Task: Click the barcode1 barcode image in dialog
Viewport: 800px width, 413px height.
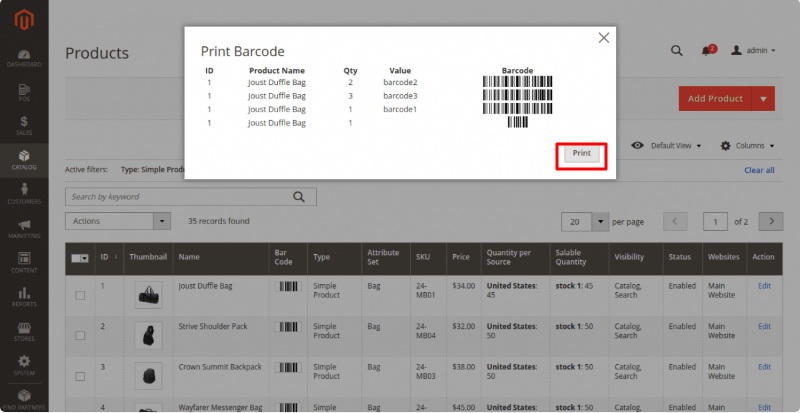Action: pos(517,109)
